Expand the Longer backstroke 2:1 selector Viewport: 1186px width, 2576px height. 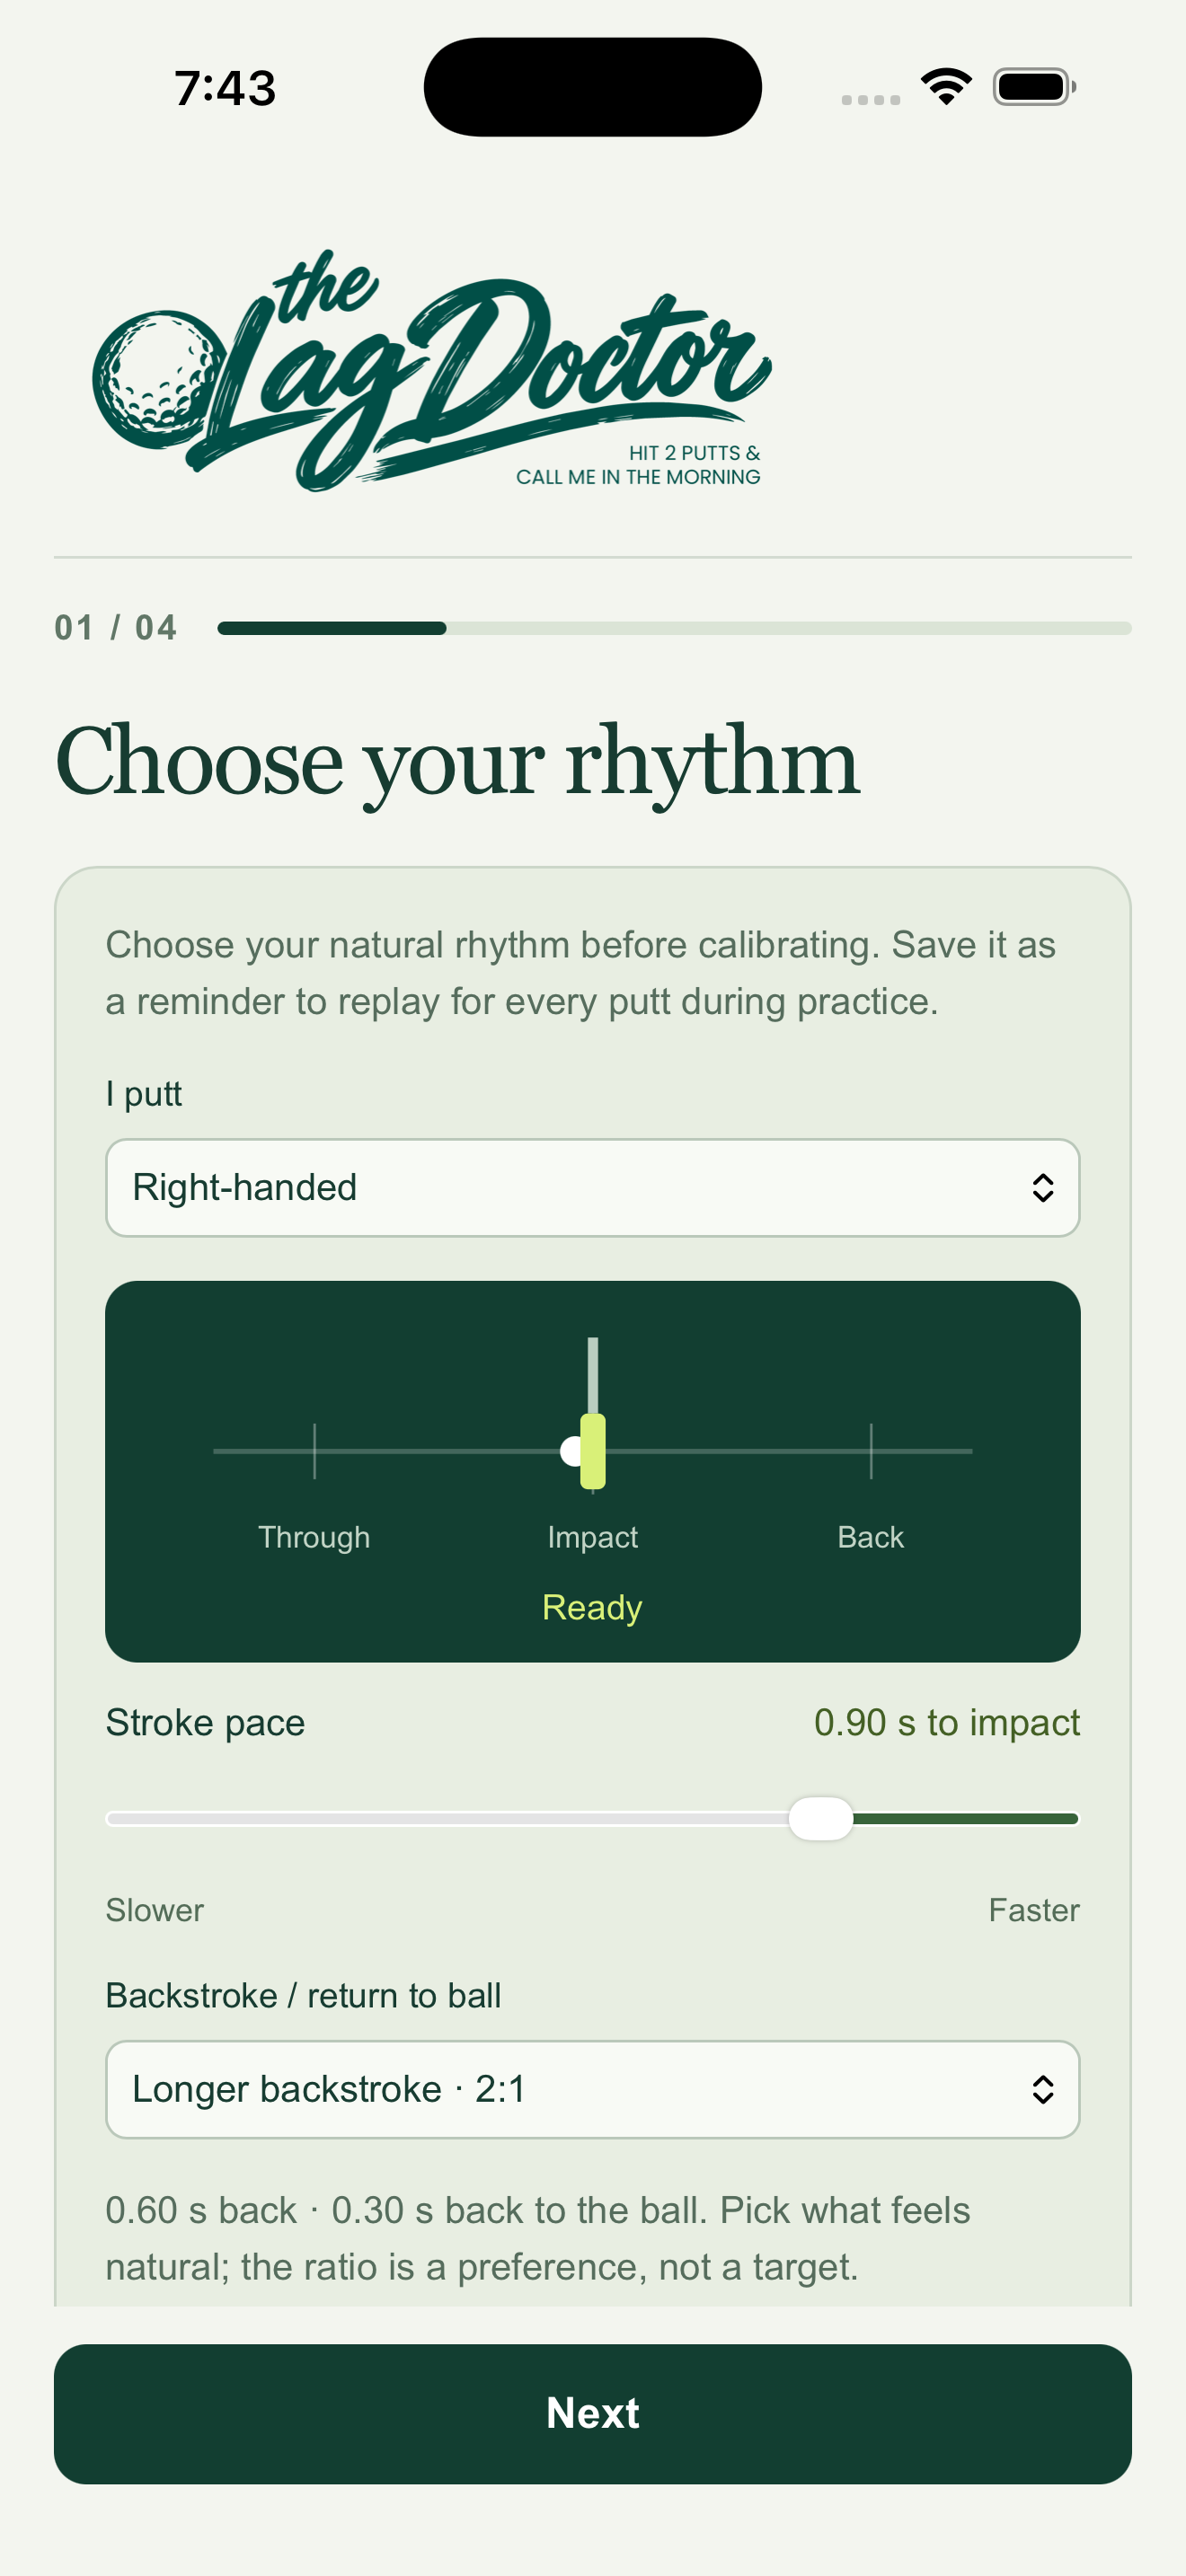point(593,2089)
